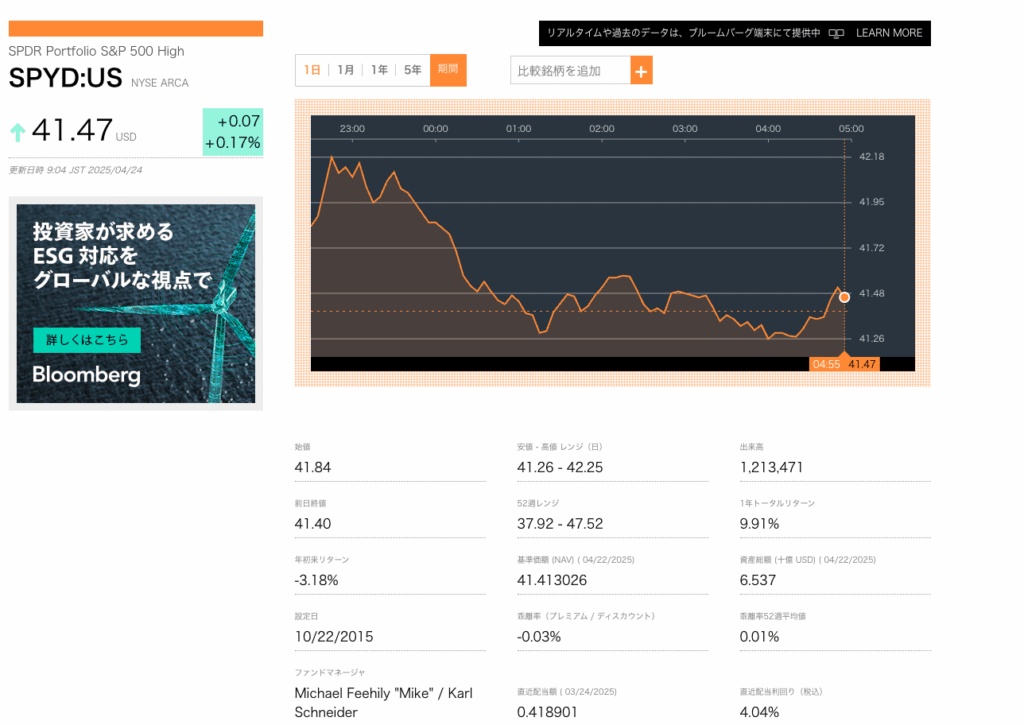Click the 0.01% 52-week average value
This screenshot has height=725, width=1024.
click(x=760, y=637)
